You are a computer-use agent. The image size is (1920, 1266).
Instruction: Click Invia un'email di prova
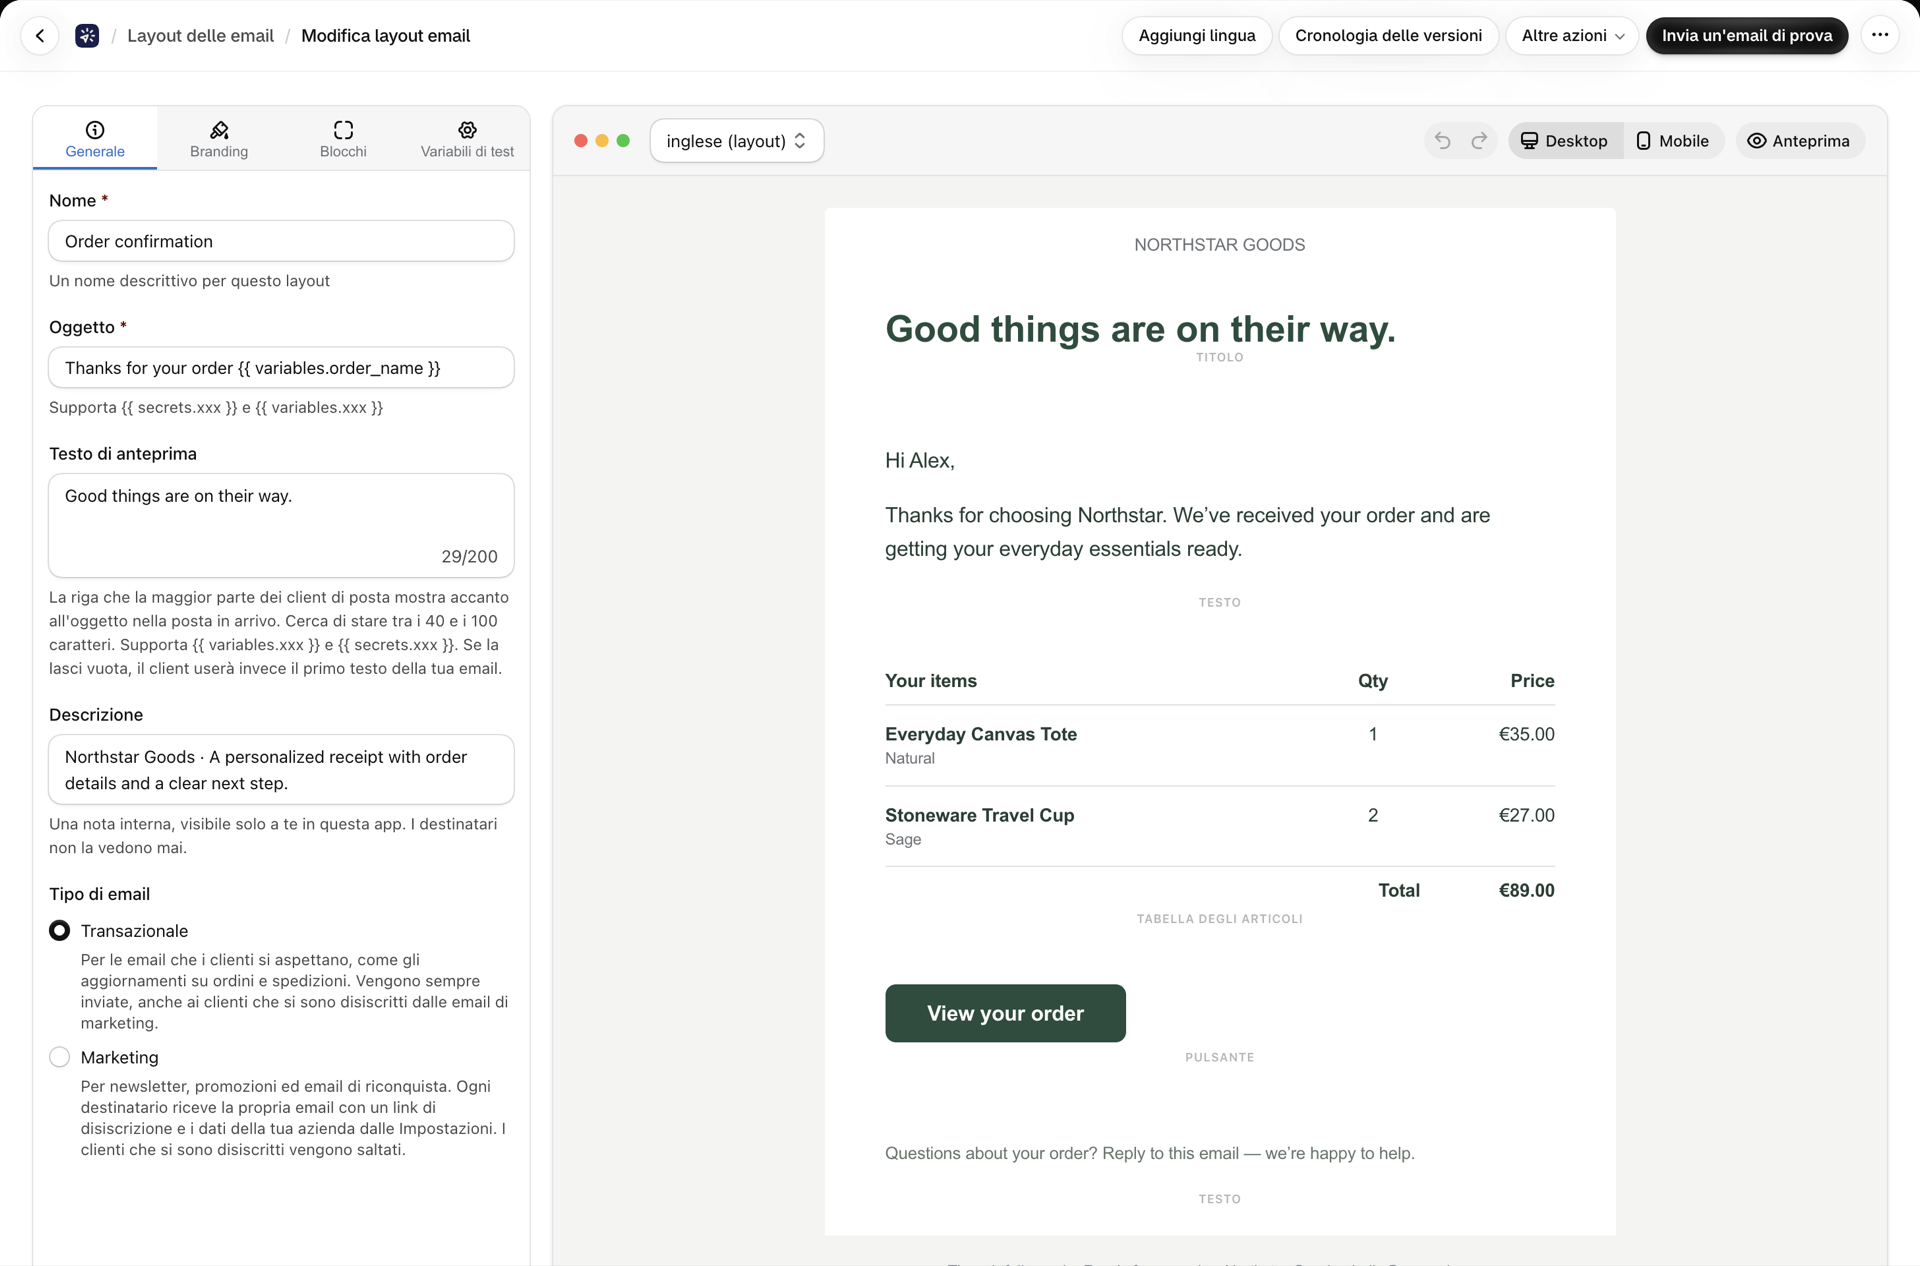coord(1747,36)
